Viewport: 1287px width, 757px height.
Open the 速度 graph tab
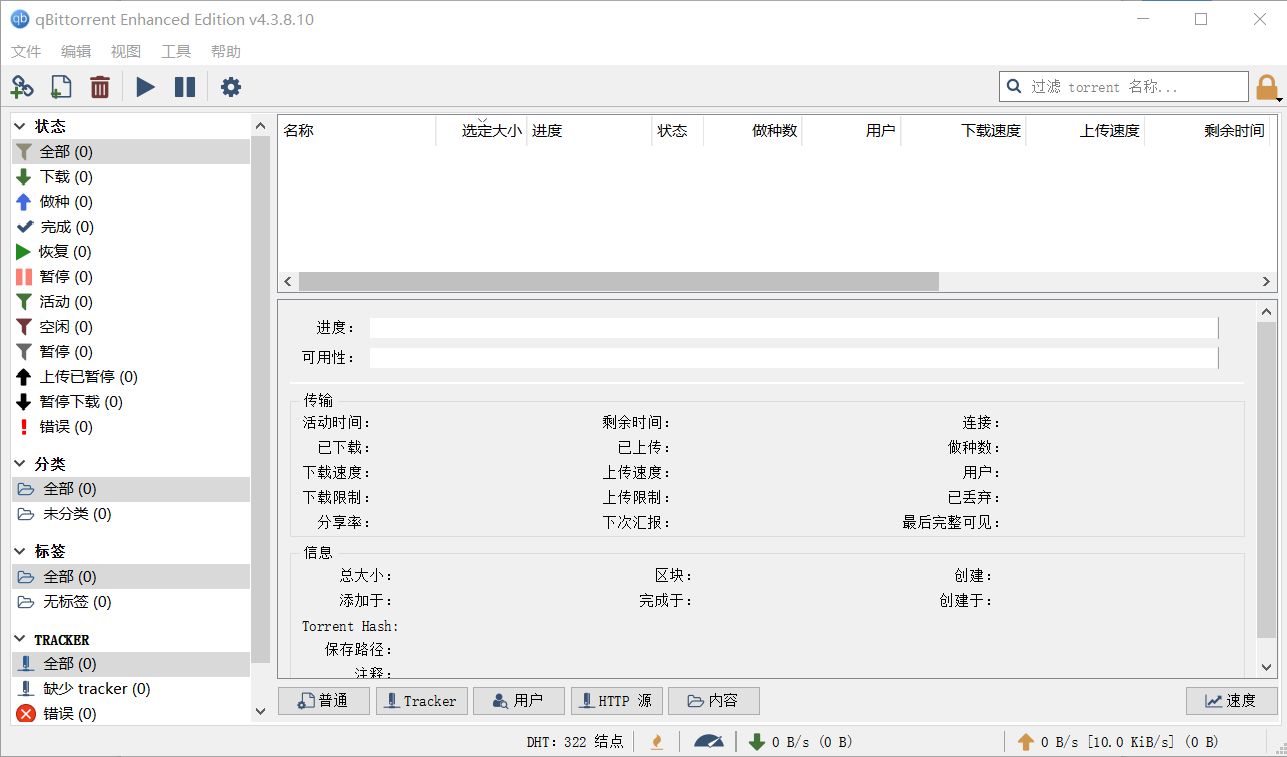pyautogui.click(x=1232, y=701)
